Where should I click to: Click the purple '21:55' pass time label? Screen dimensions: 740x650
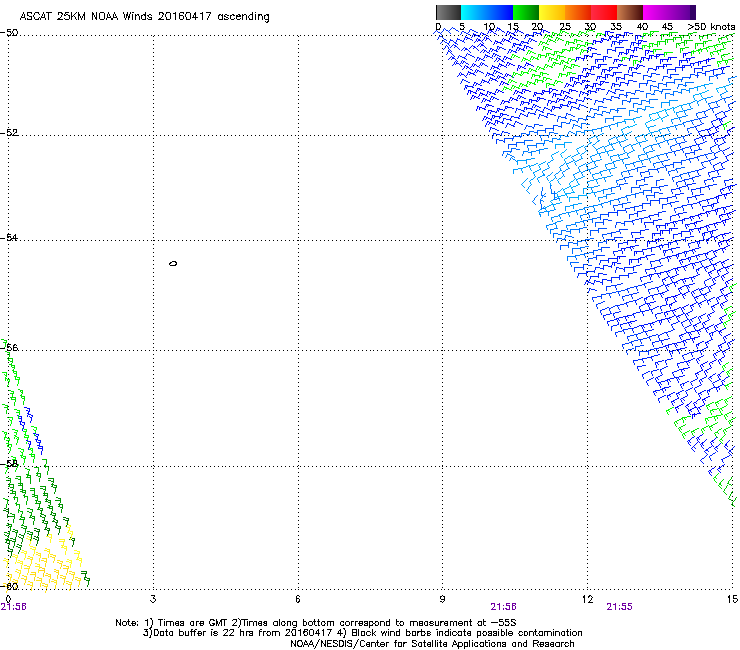619,607
